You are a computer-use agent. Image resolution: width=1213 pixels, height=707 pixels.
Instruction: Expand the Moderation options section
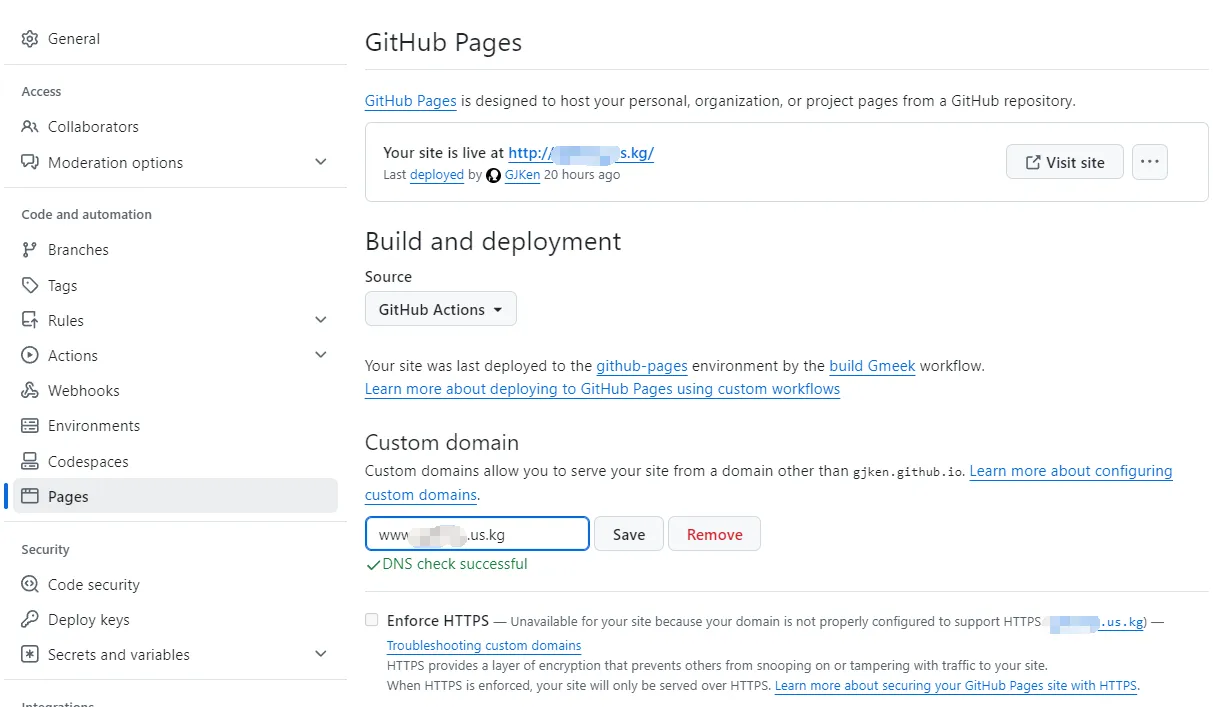pos(320,162)
